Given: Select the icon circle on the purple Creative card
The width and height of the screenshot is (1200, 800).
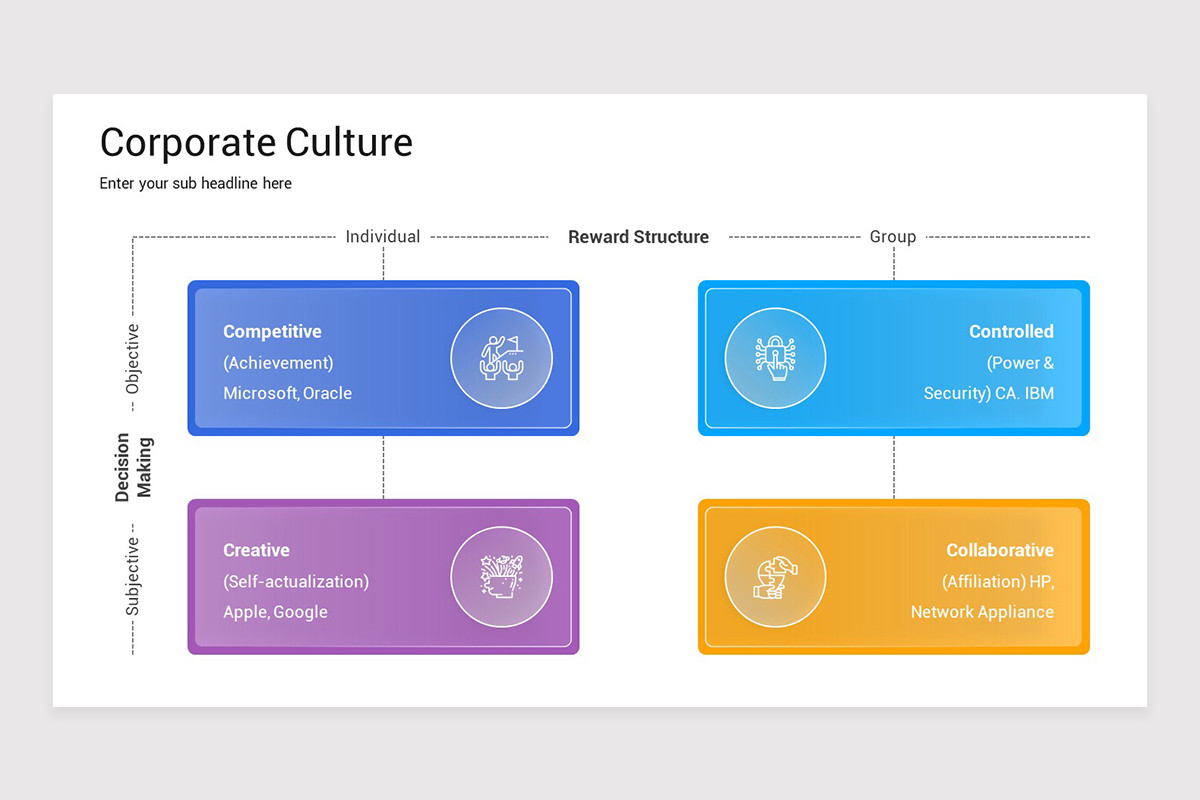Looking at the screenshot, I should pos(502,576).
